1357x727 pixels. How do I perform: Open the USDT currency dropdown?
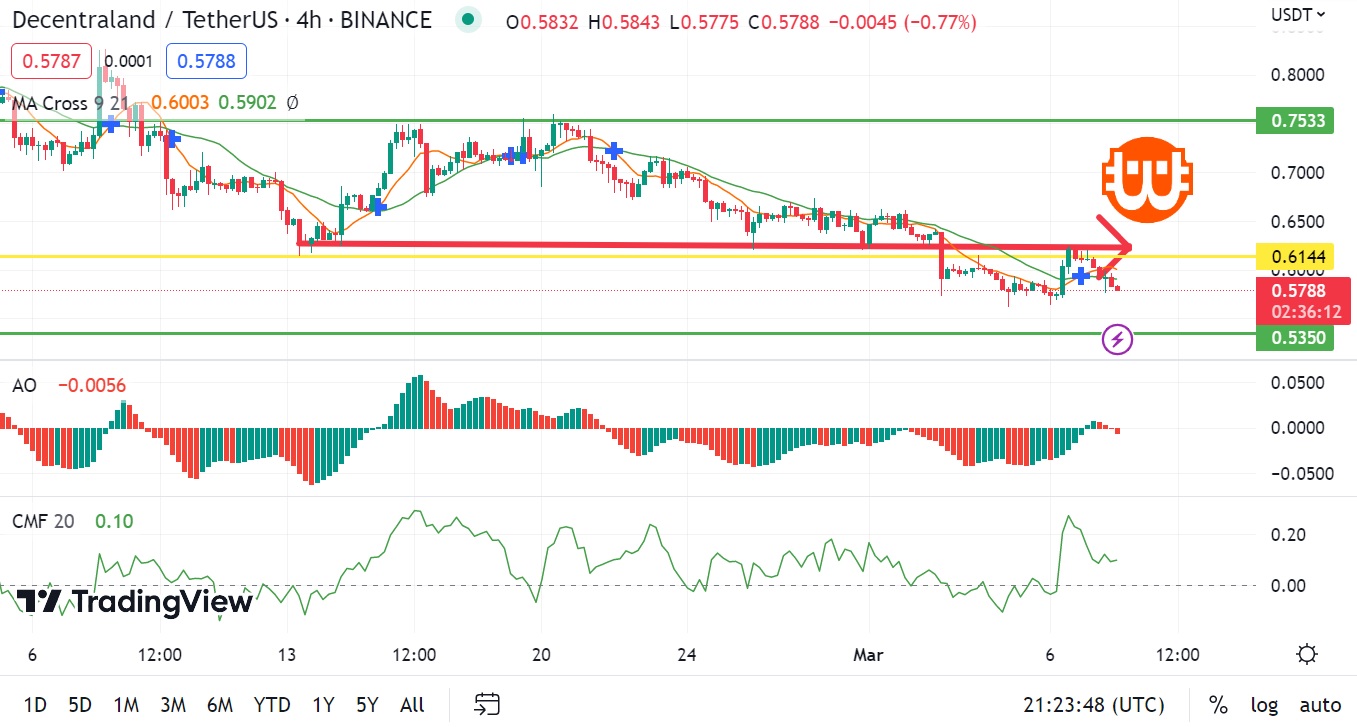[1298, 14]
